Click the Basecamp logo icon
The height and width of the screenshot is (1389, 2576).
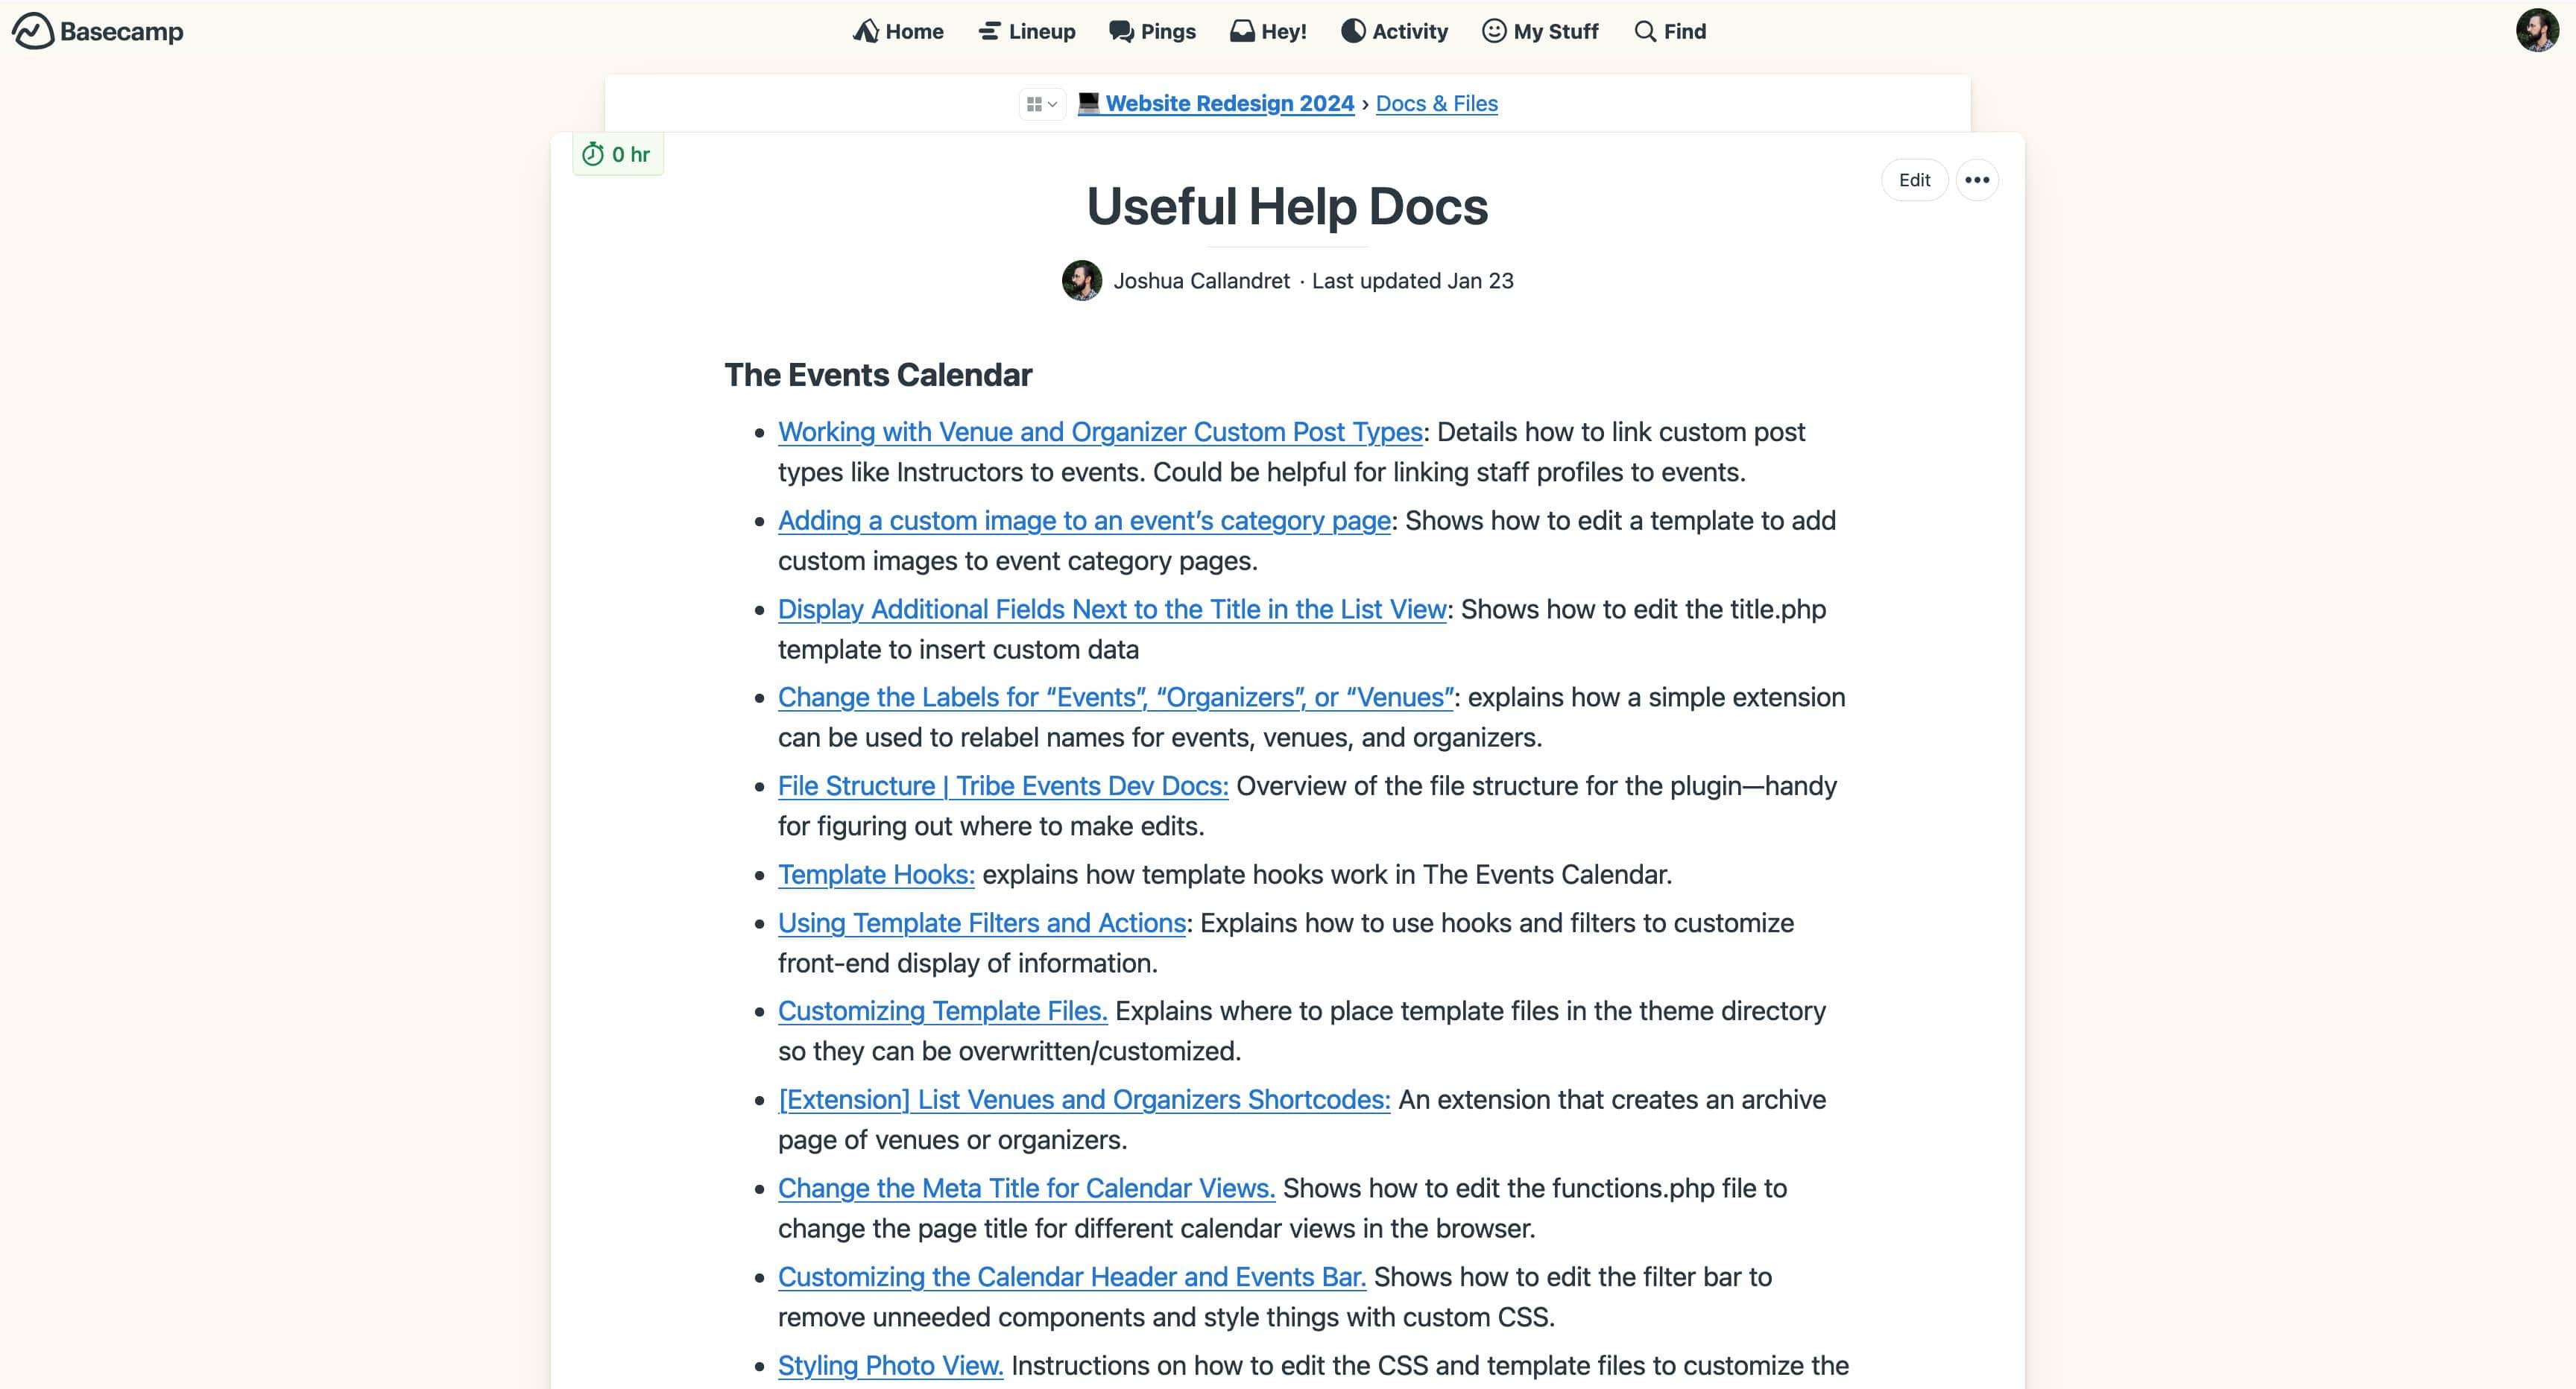(x=33, y=31)
